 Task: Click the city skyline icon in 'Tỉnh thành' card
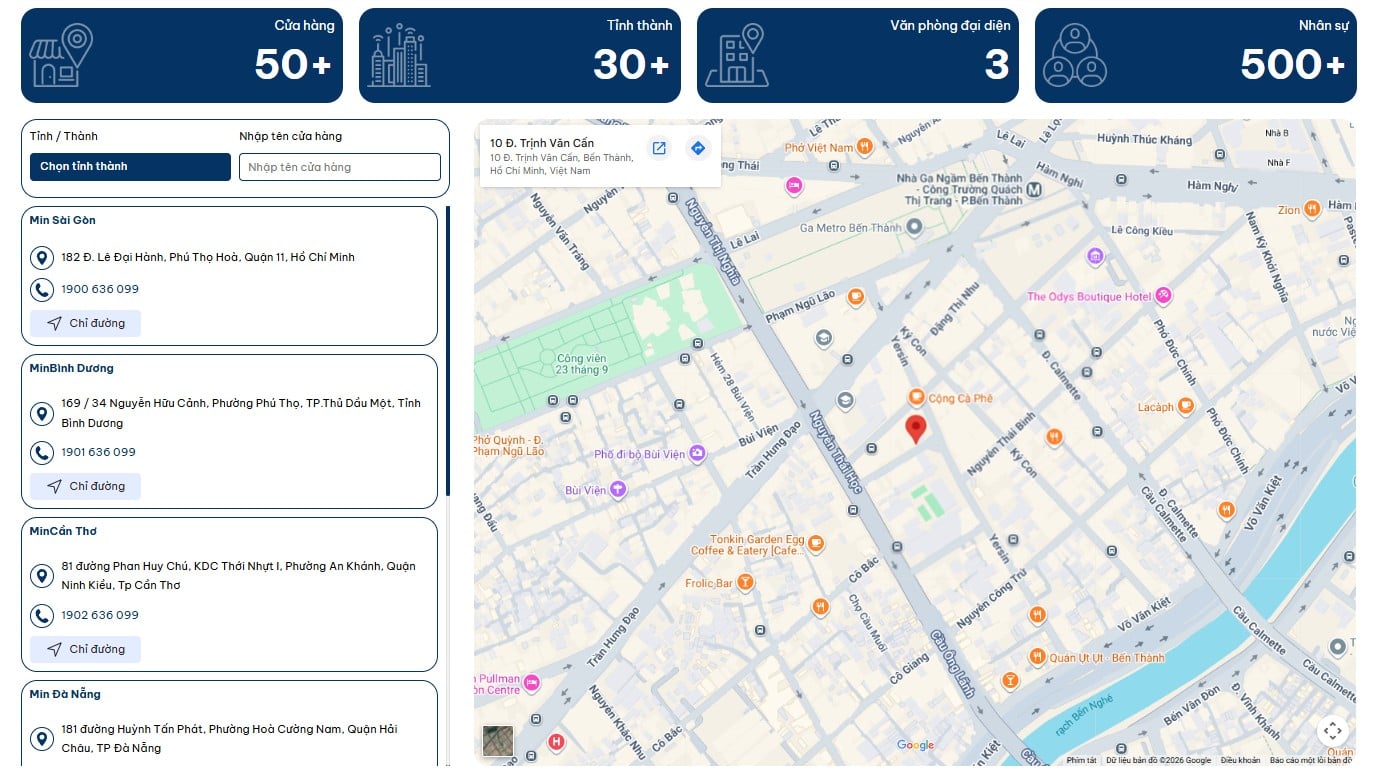click(x=399, y=55)
